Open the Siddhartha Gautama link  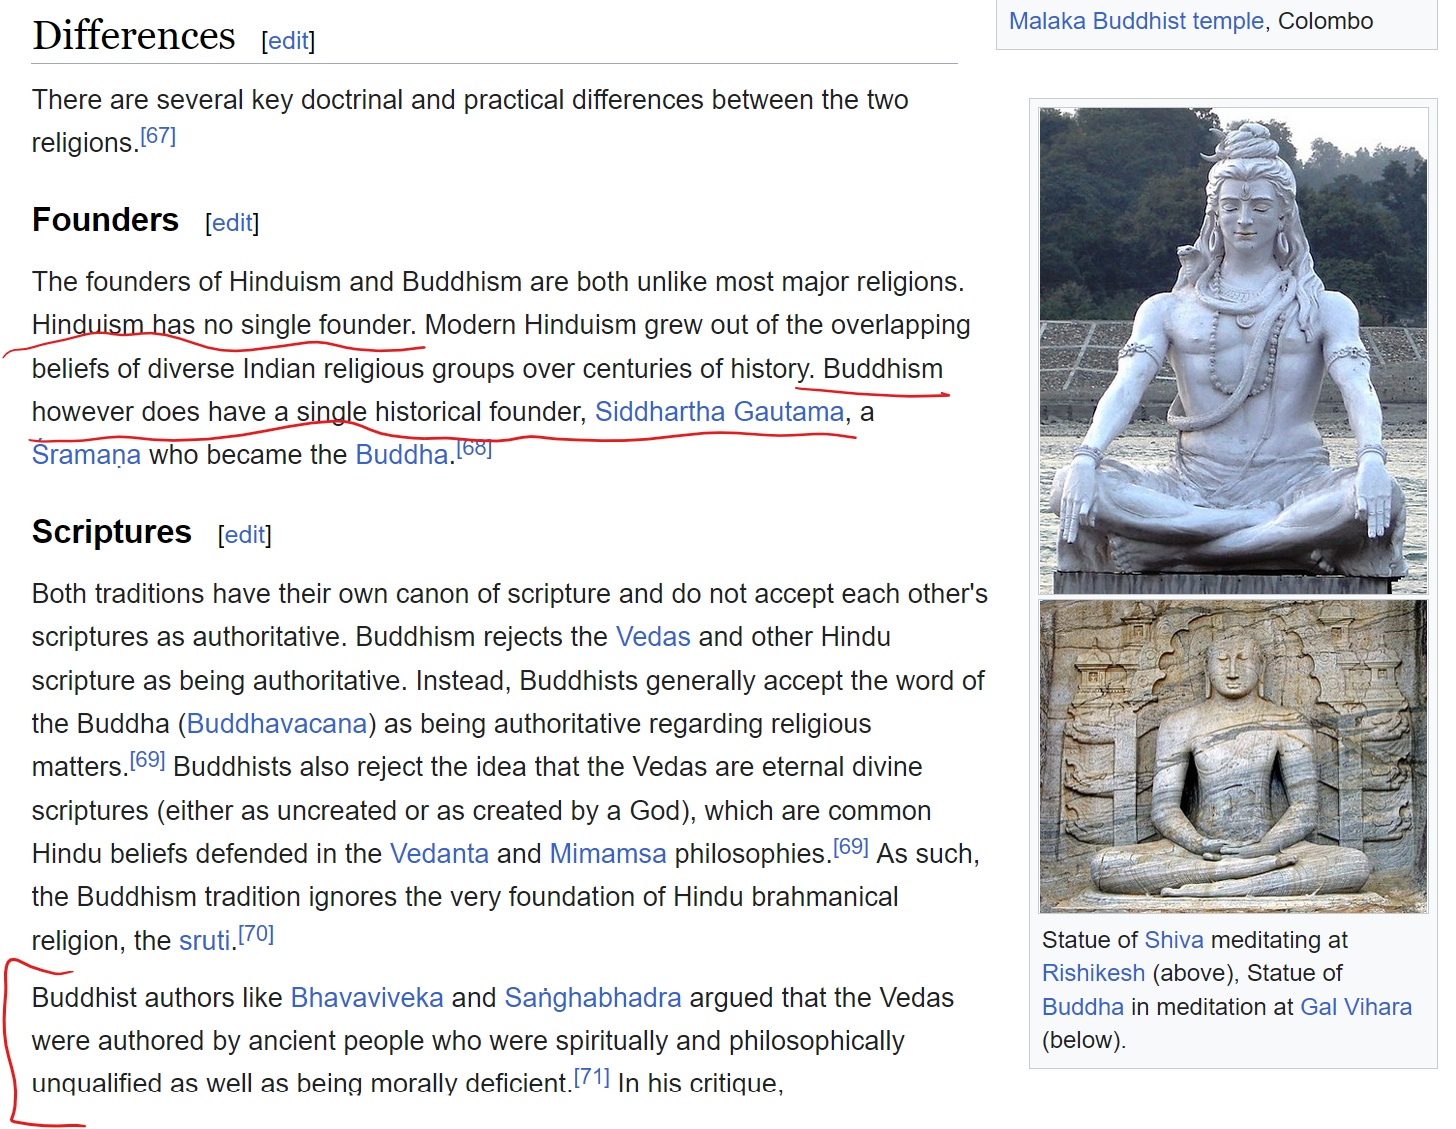click(719, 412)
